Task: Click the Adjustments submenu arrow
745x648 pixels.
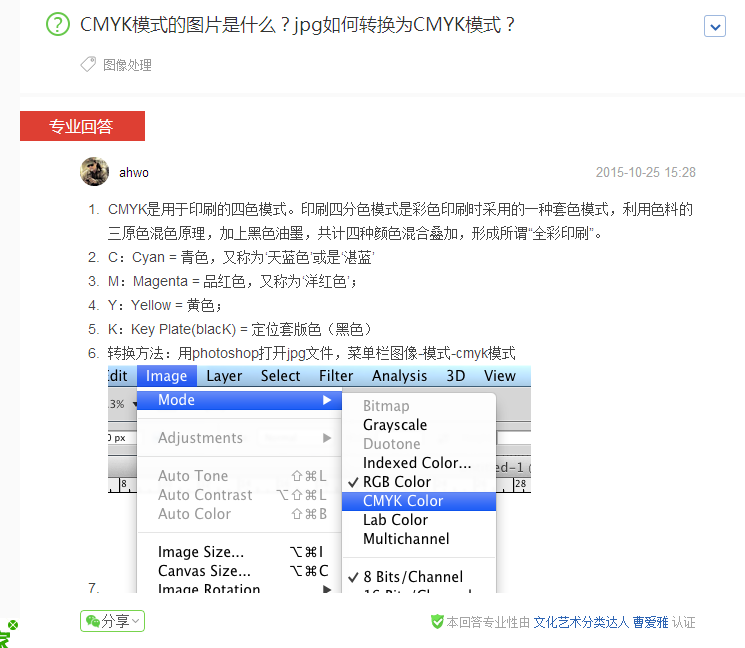Action: [327, 438]
